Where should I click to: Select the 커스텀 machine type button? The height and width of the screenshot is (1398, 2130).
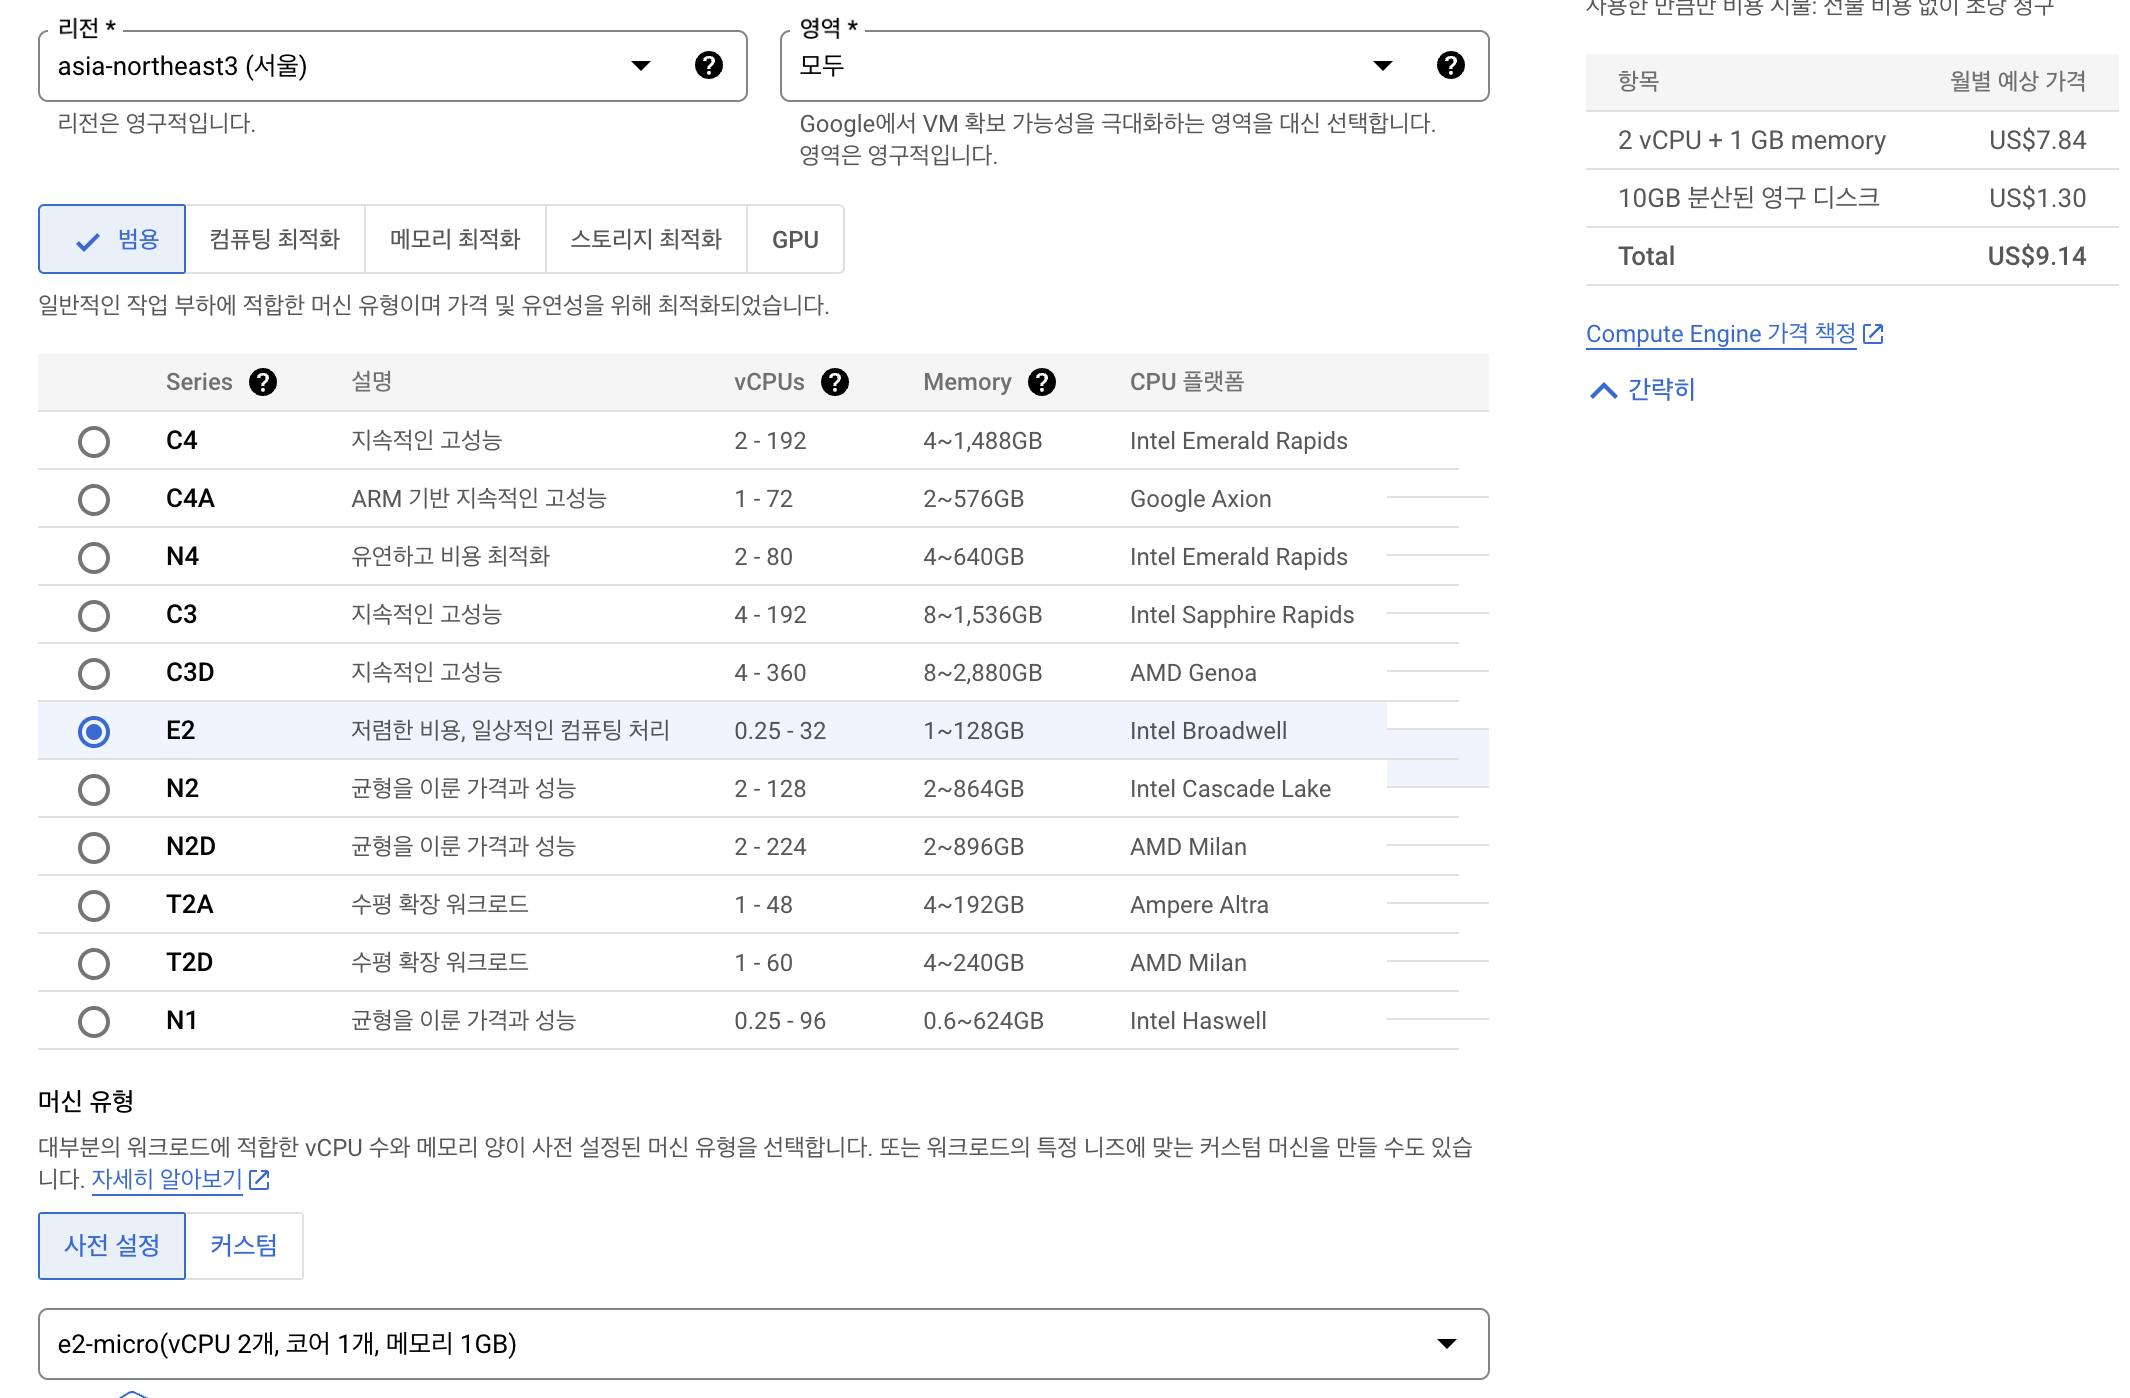click(x=243, y=1246)
